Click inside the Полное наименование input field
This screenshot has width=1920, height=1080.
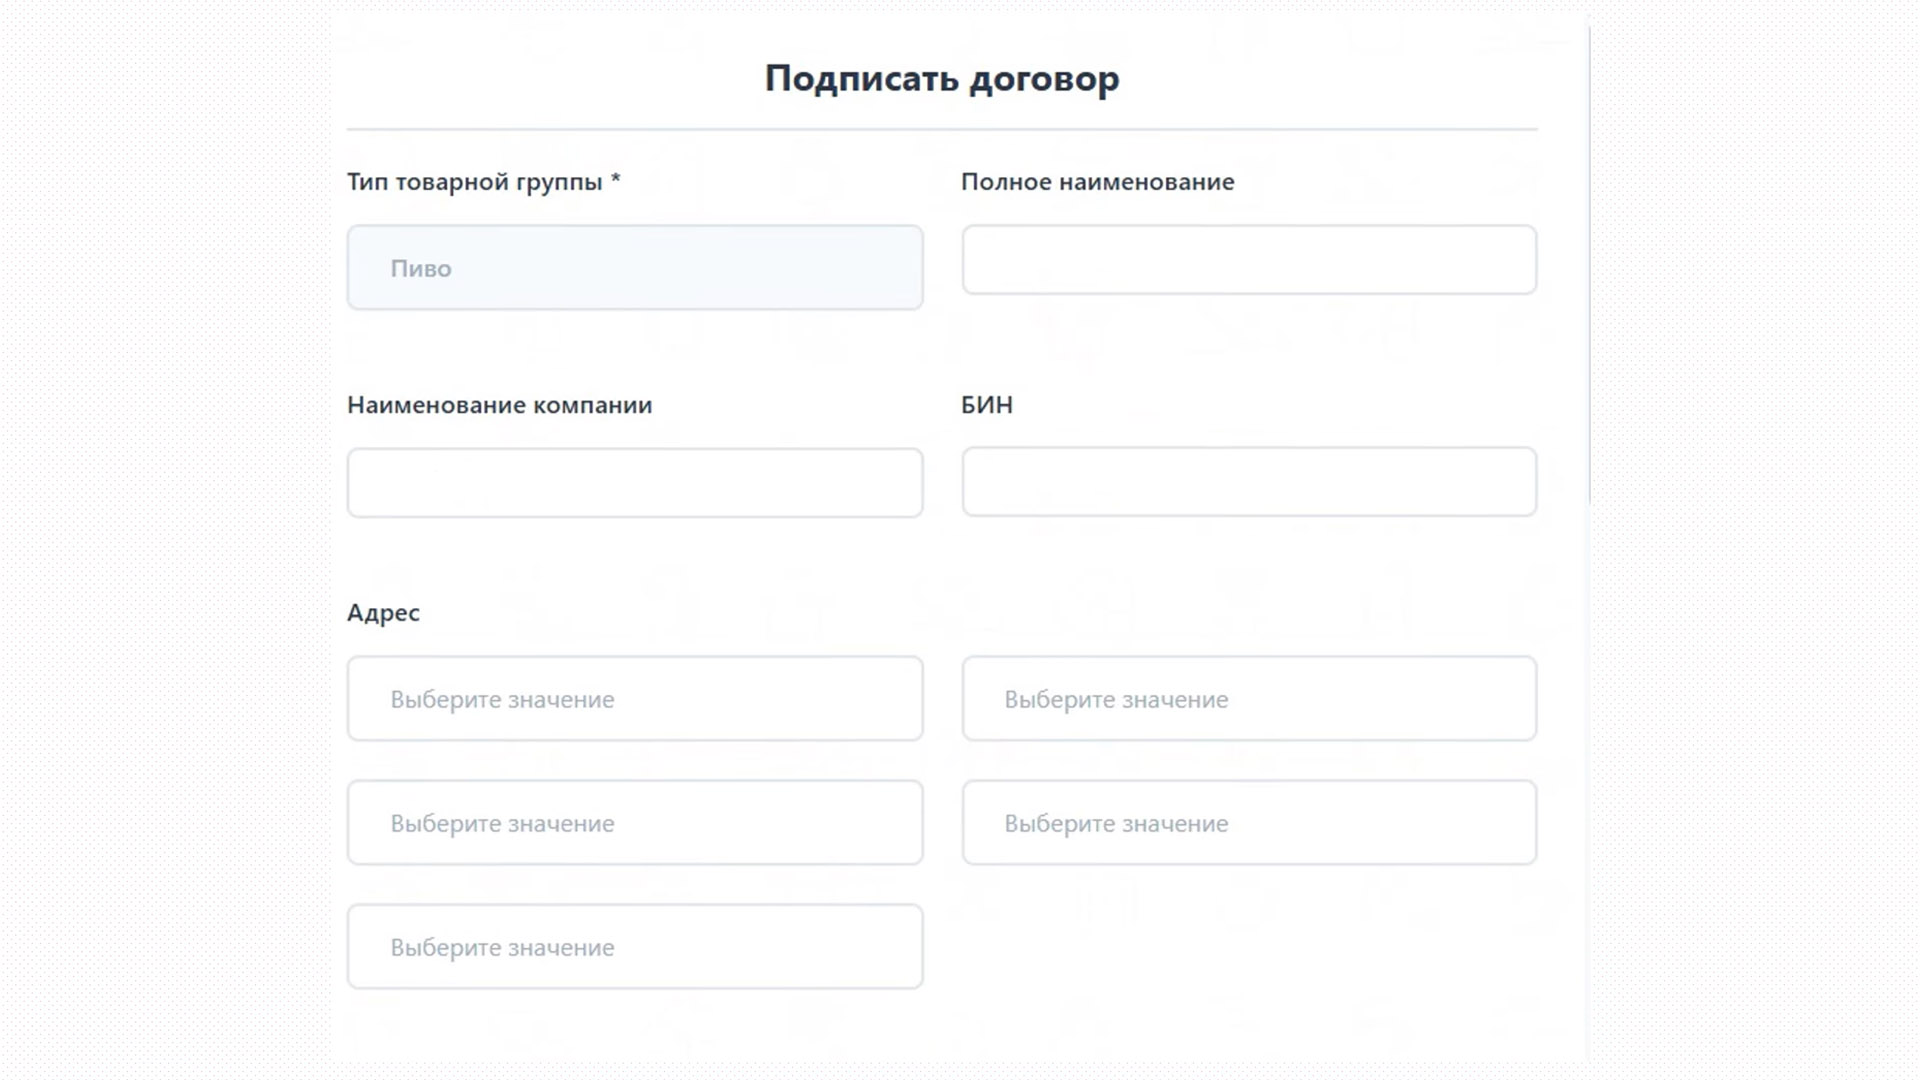click(1249, 260)
